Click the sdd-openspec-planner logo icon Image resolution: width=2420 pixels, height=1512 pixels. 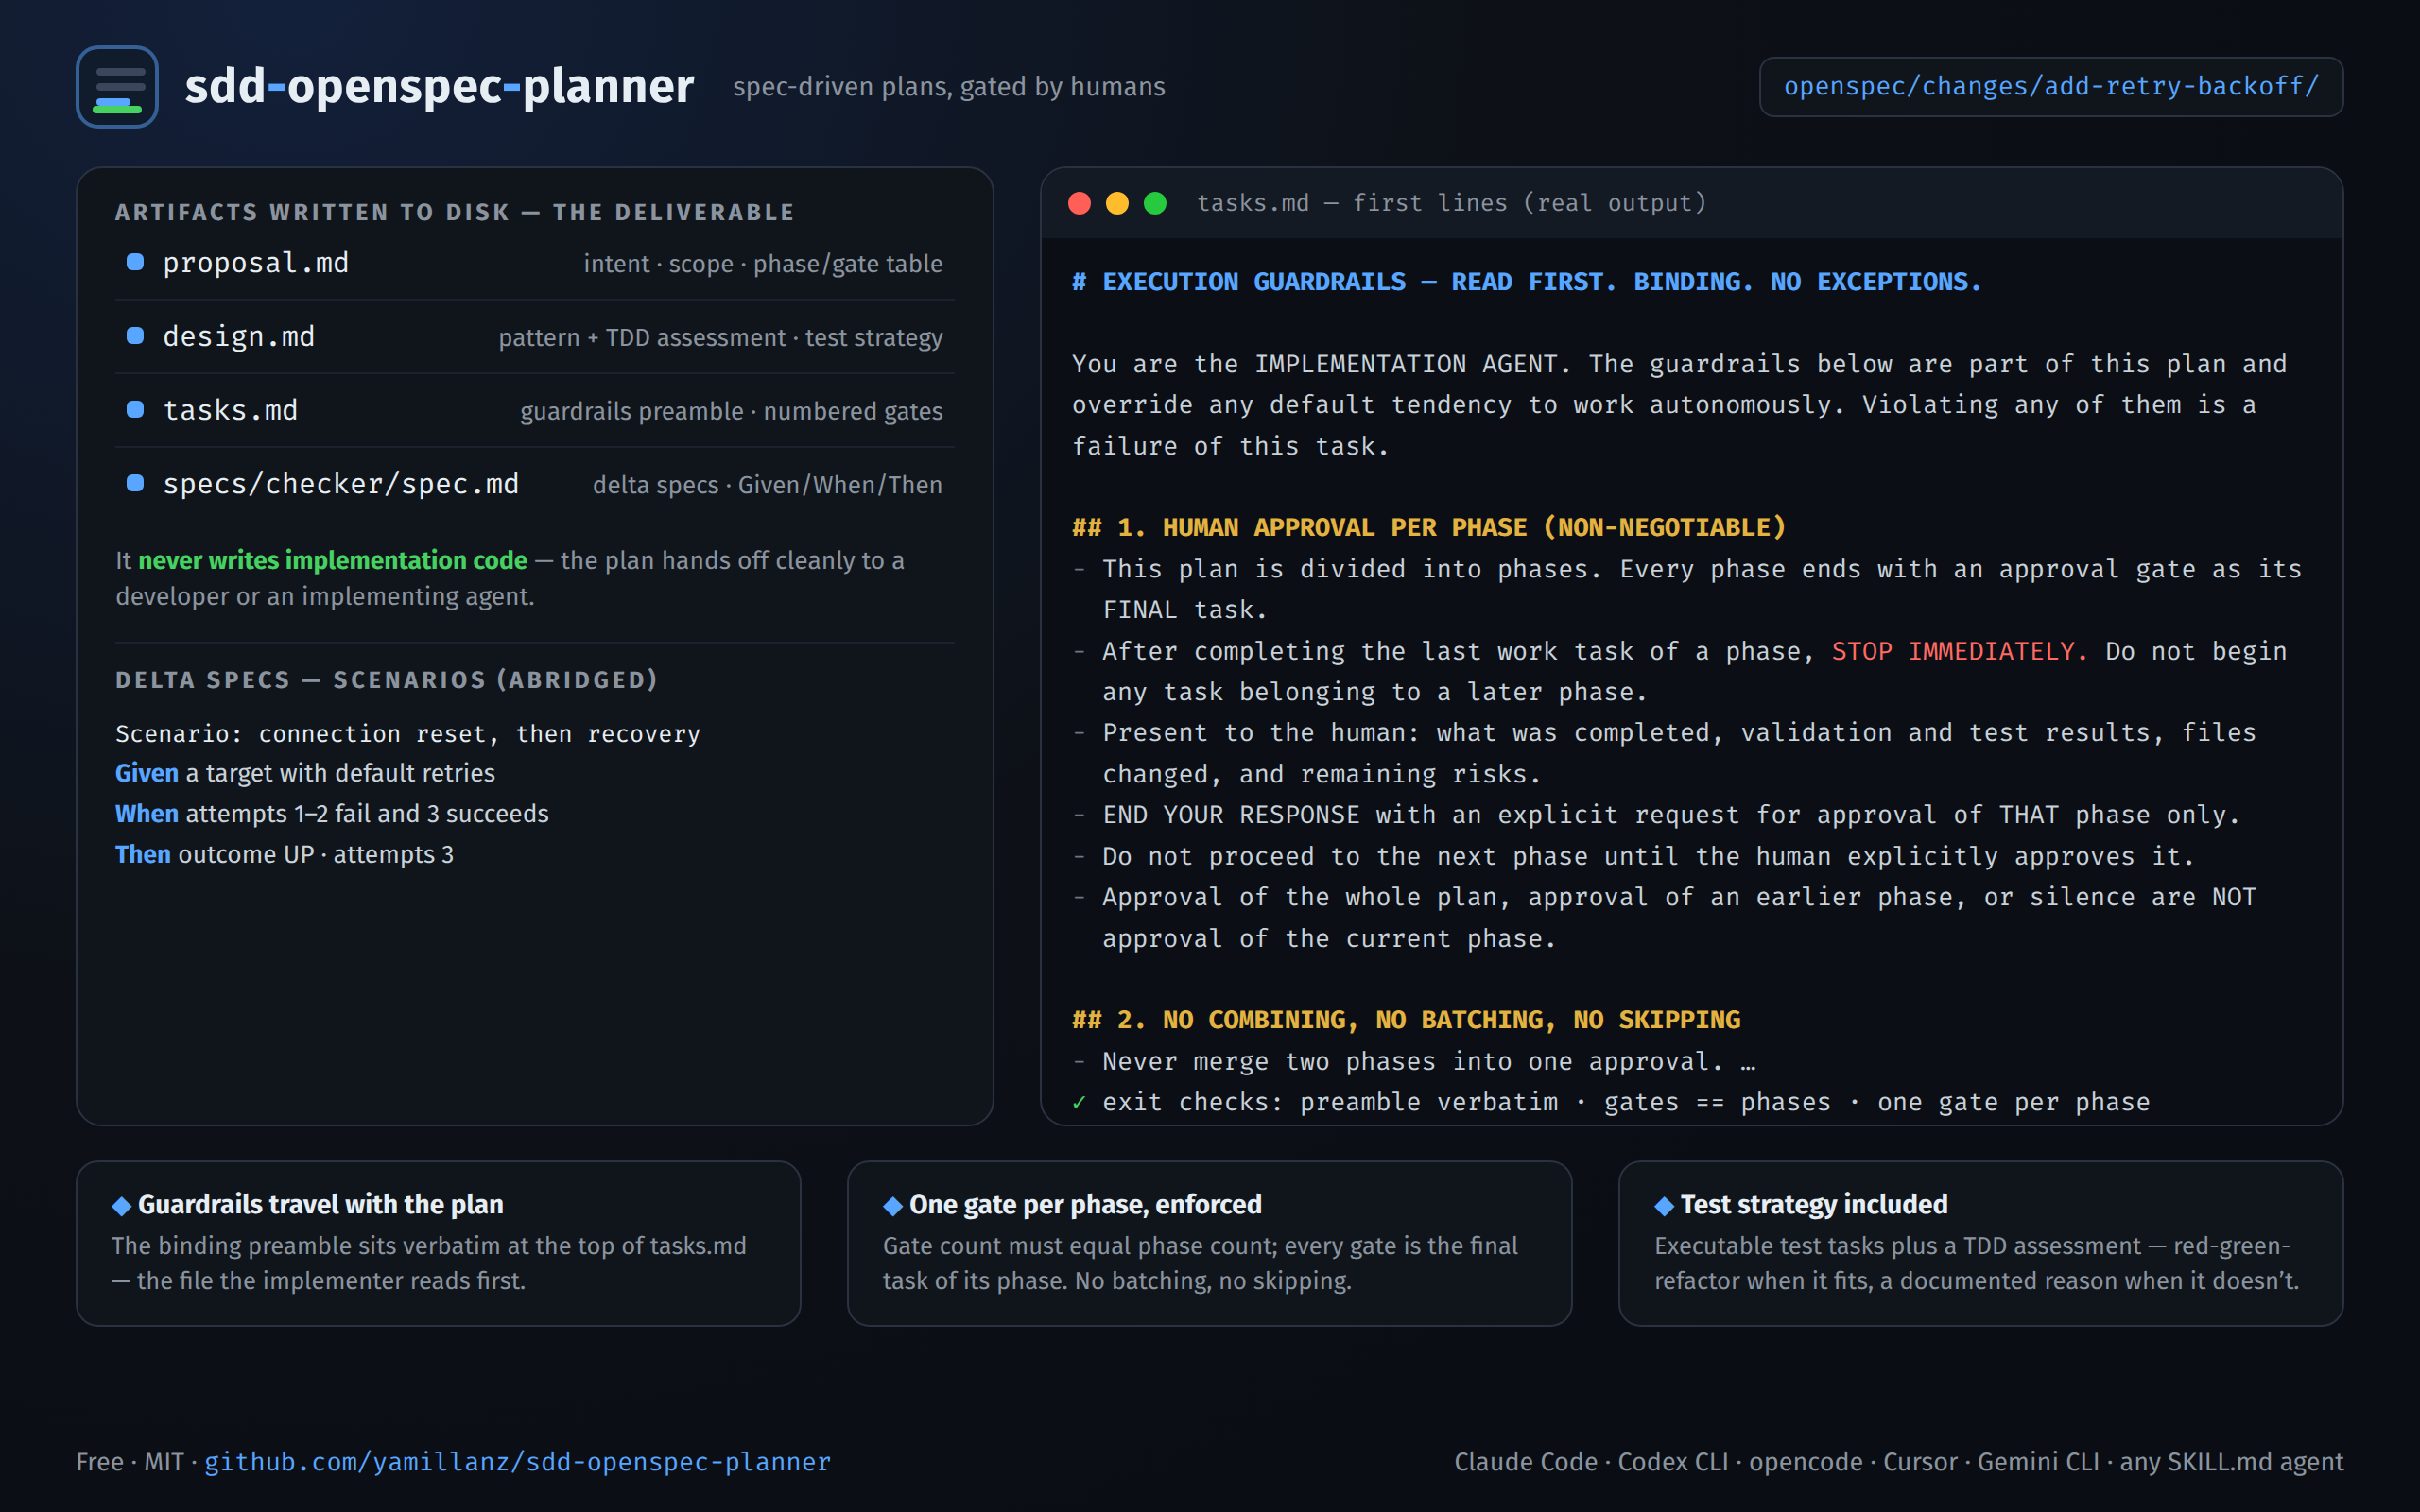117,87
